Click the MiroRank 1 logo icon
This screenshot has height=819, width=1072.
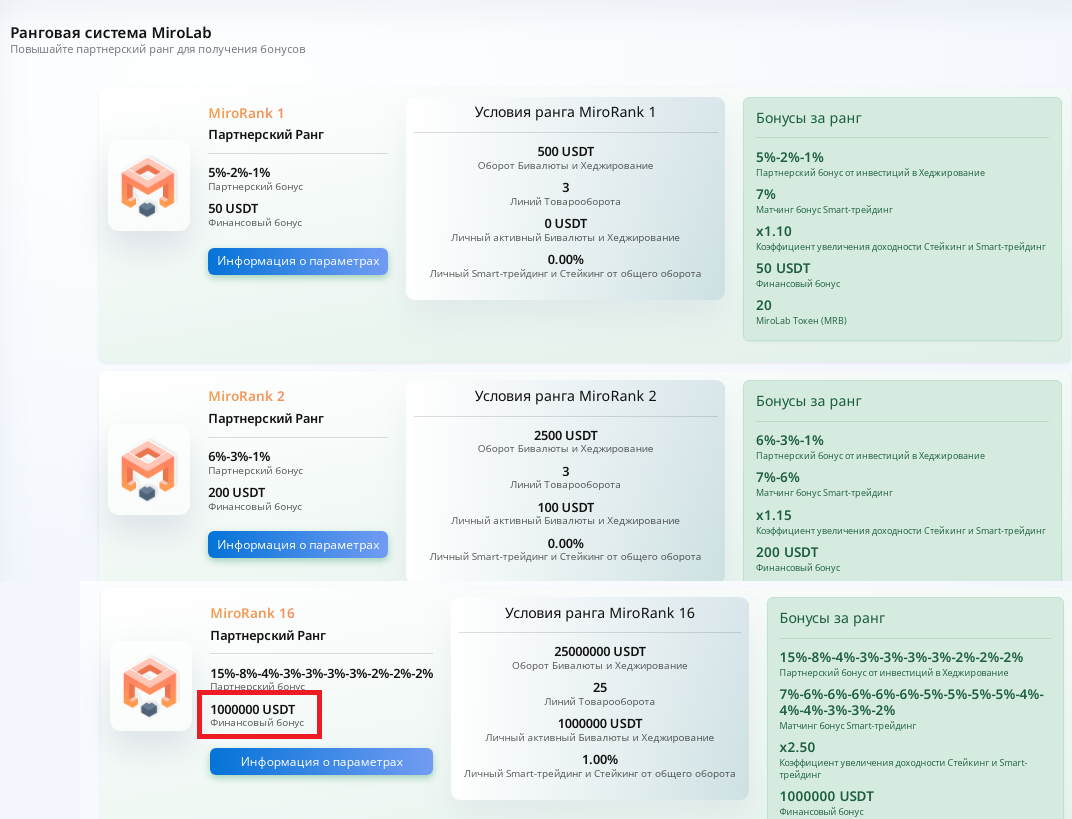click(x=148, y=186)
